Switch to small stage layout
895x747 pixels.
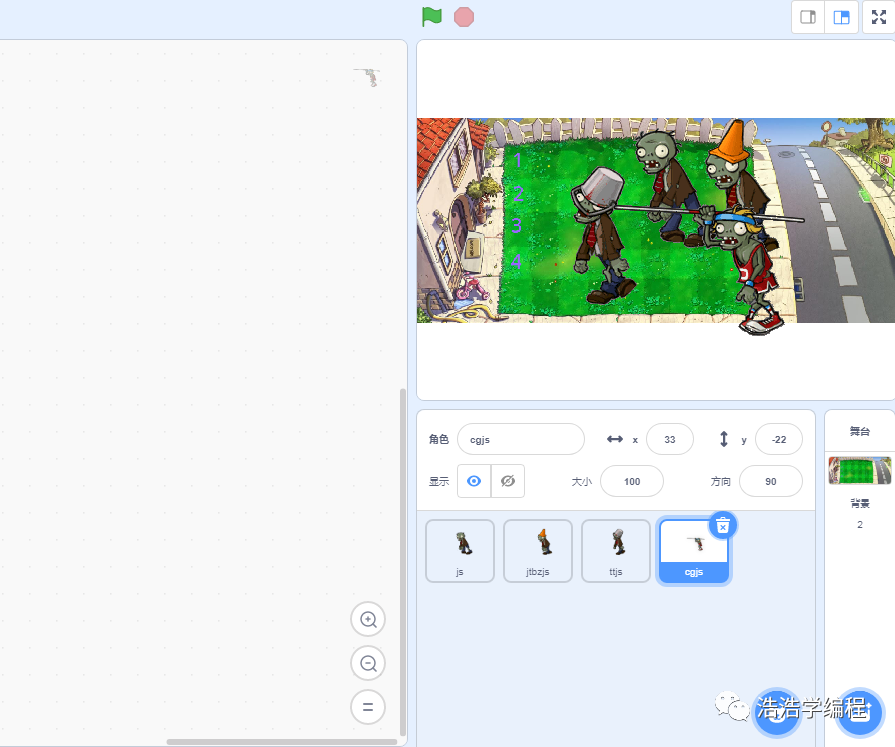click(808, 17)
